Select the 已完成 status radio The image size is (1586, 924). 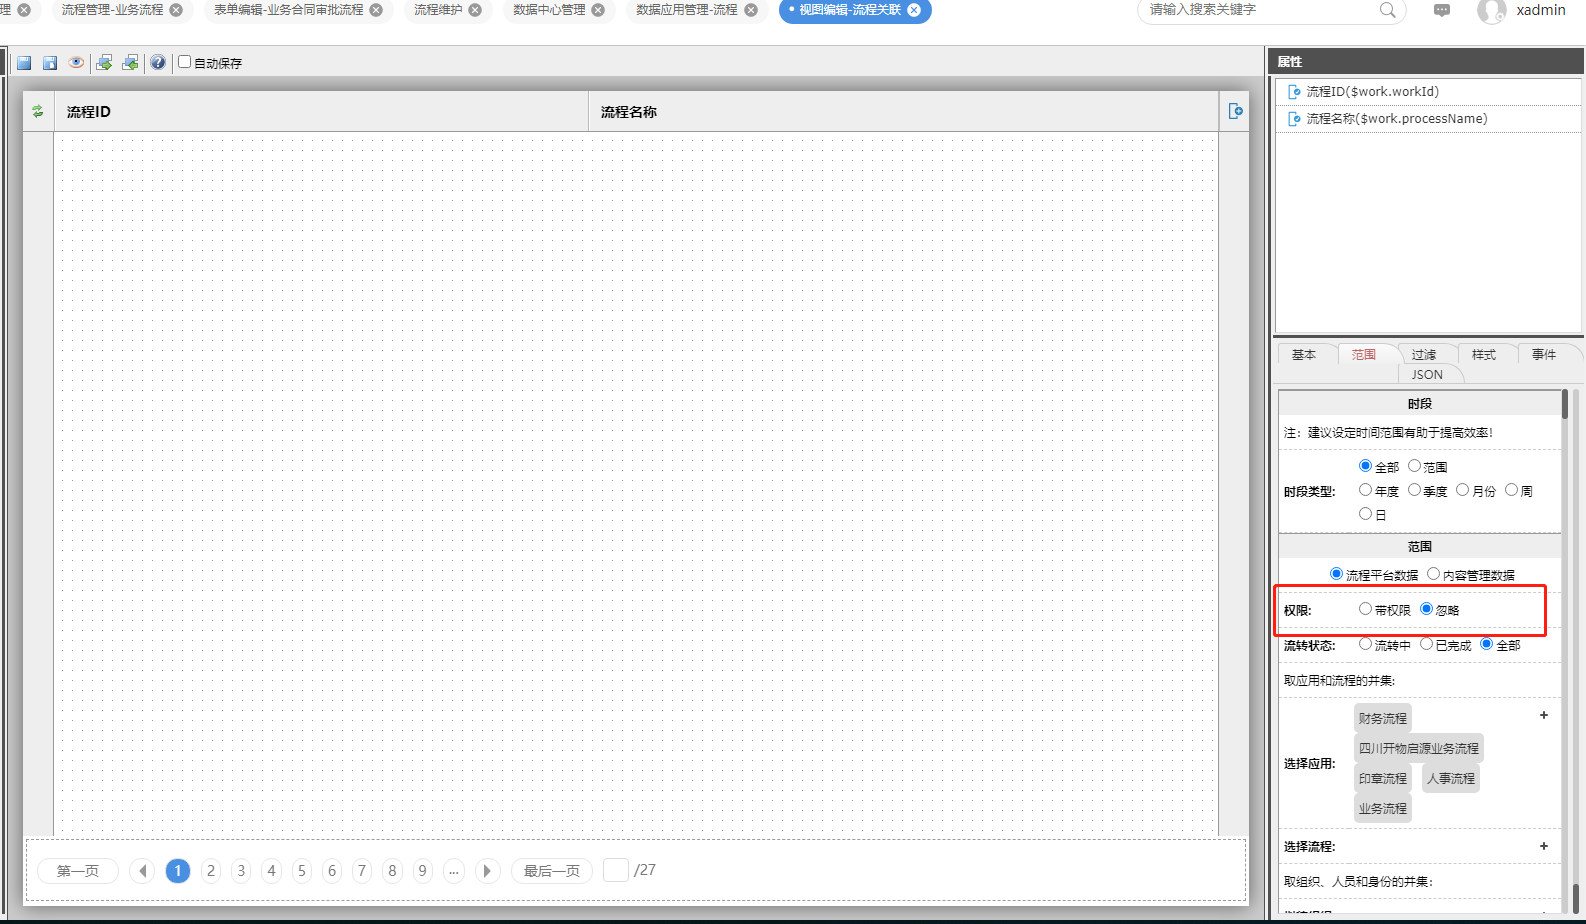click(x=1426, y=644)
